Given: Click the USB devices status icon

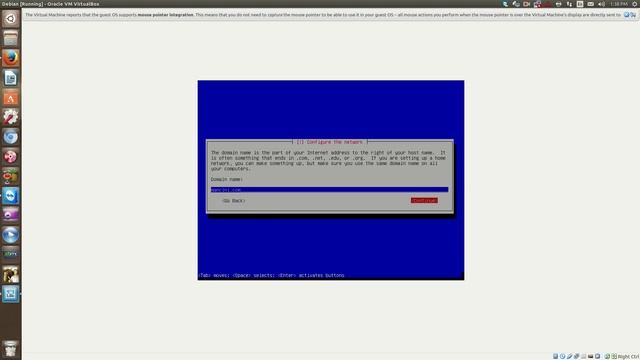Looking at the screenshot, I should coord(569,356).
